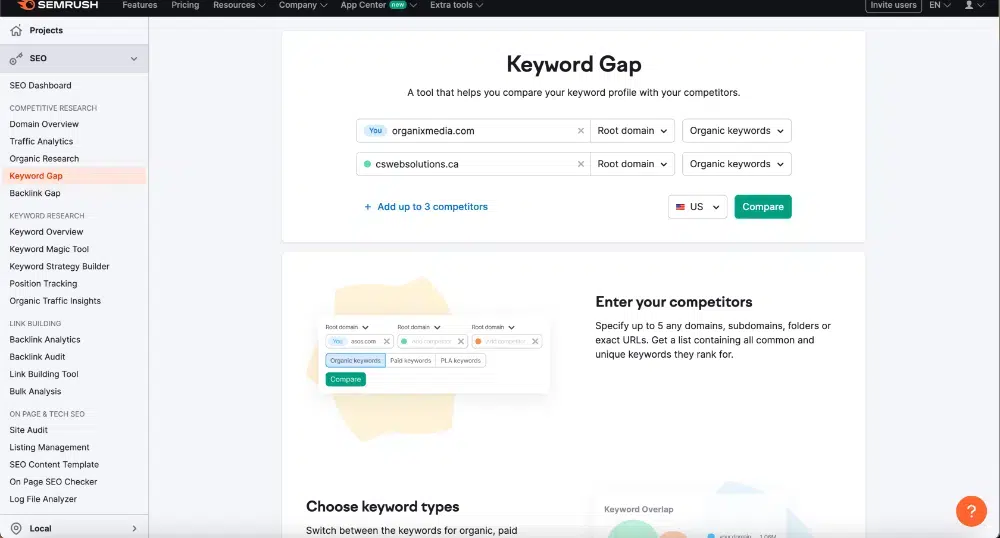Open Log File Analyzer

[x=43, y=499]
